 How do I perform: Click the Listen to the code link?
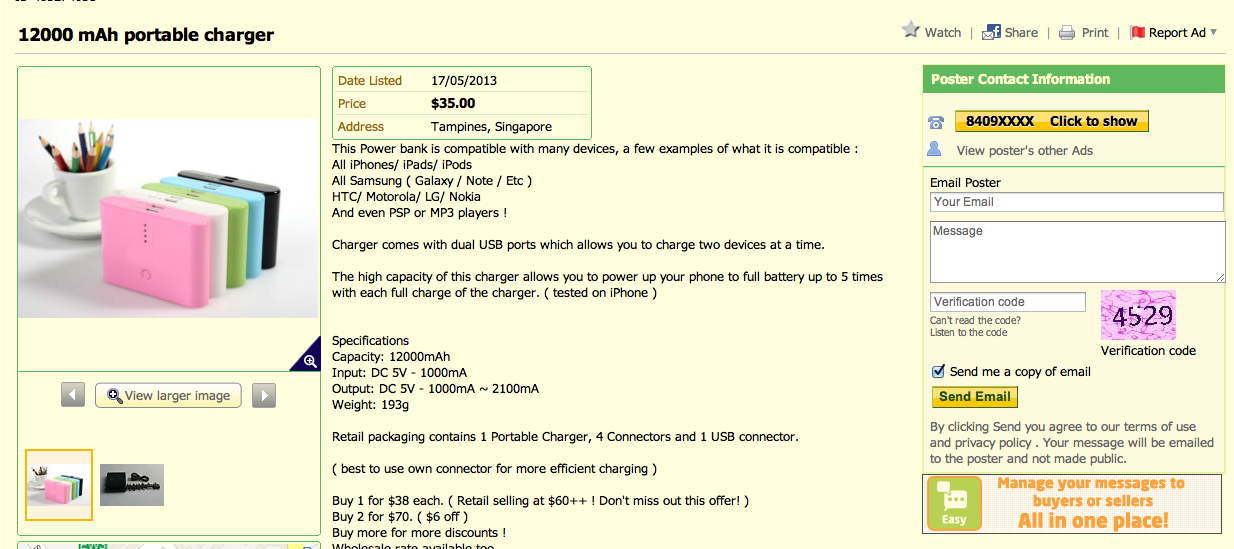(968, 332)
